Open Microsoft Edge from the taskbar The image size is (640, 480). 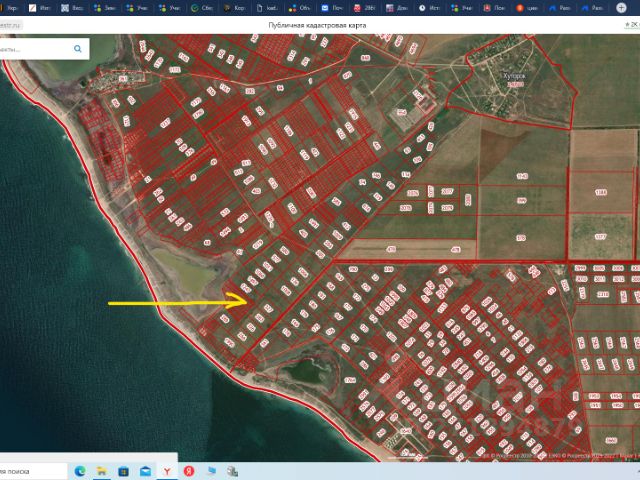(80, 471)
